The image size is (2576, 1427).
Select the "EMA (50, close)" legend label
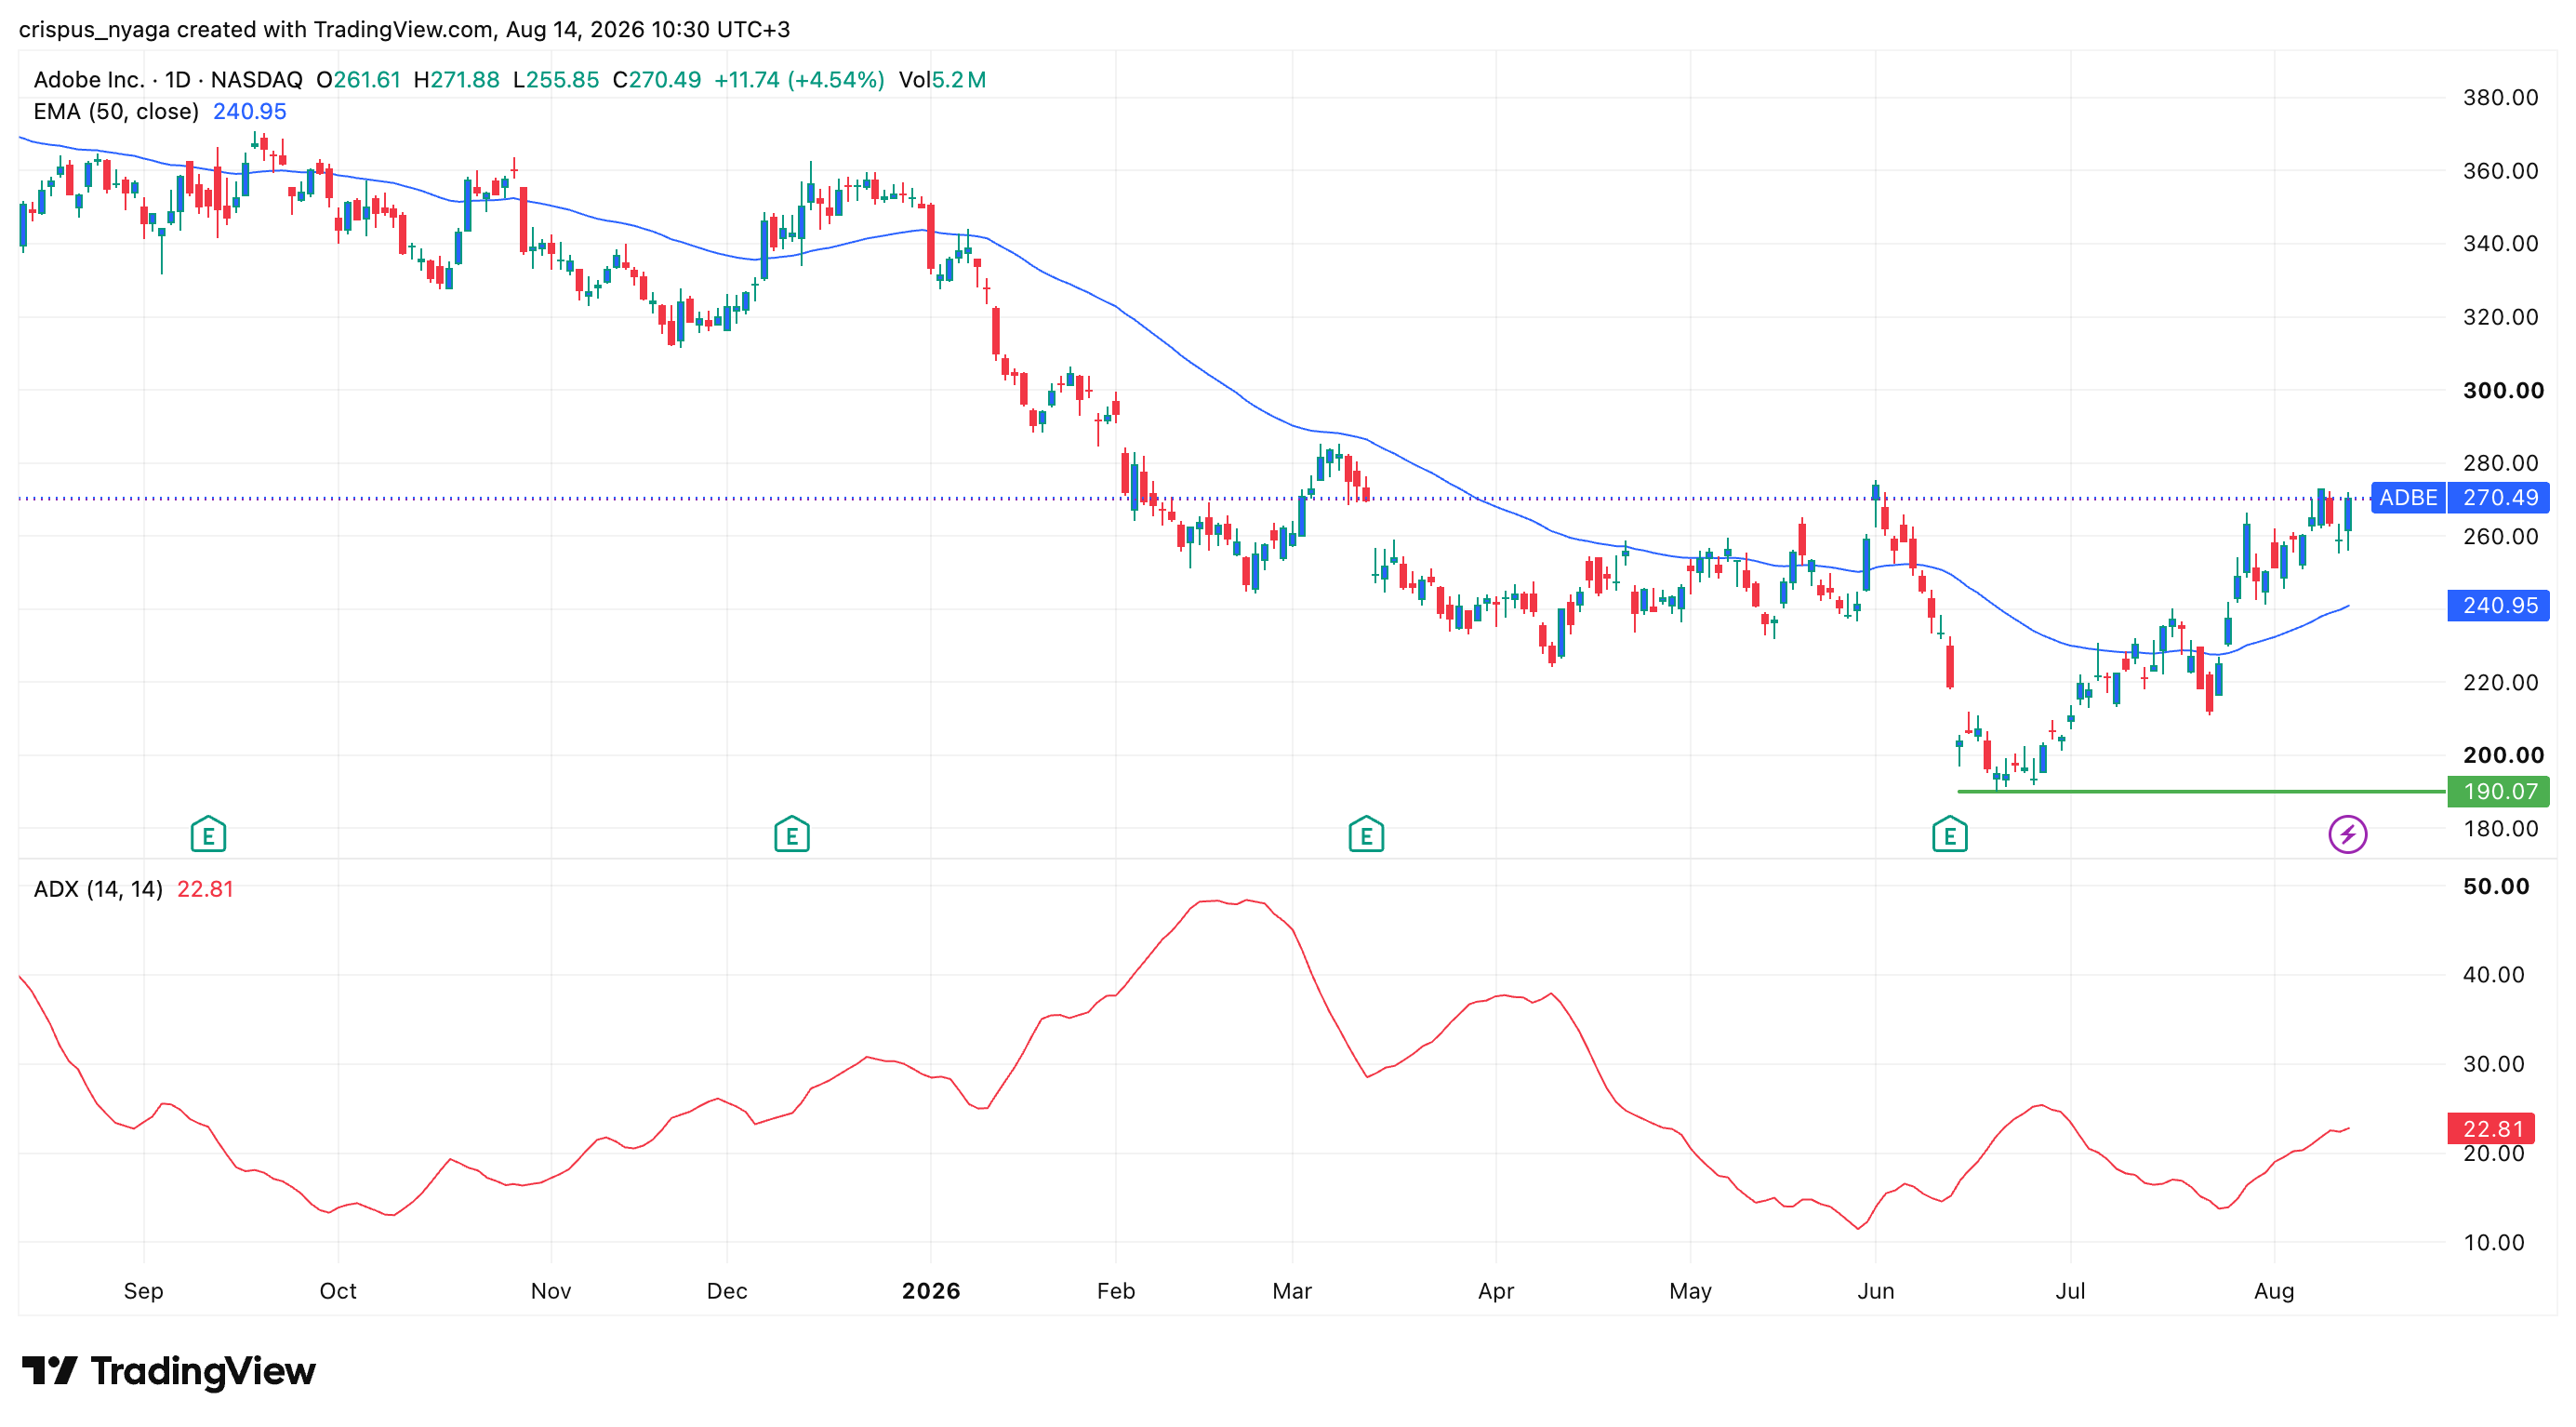[x=116, y=112]
